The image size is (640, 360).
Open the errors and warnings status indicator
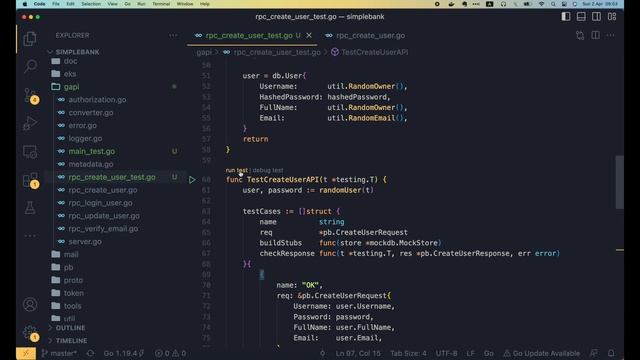[170, 353]
